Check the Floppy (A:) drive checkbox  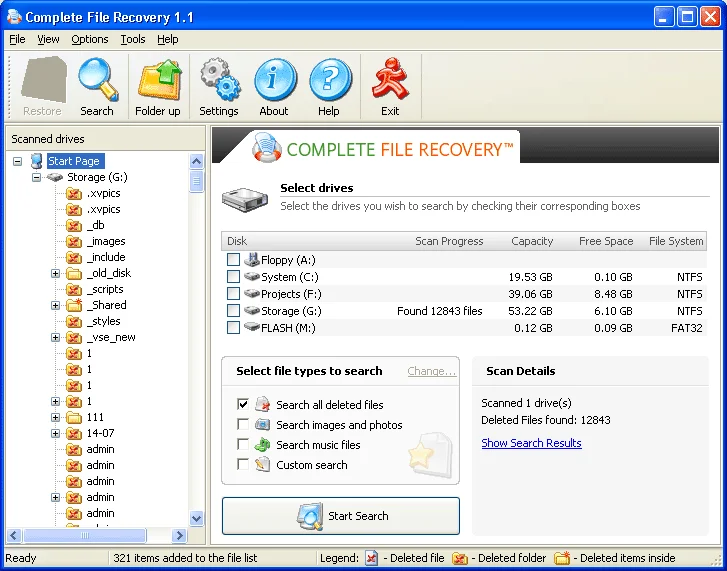click(233, 260)
